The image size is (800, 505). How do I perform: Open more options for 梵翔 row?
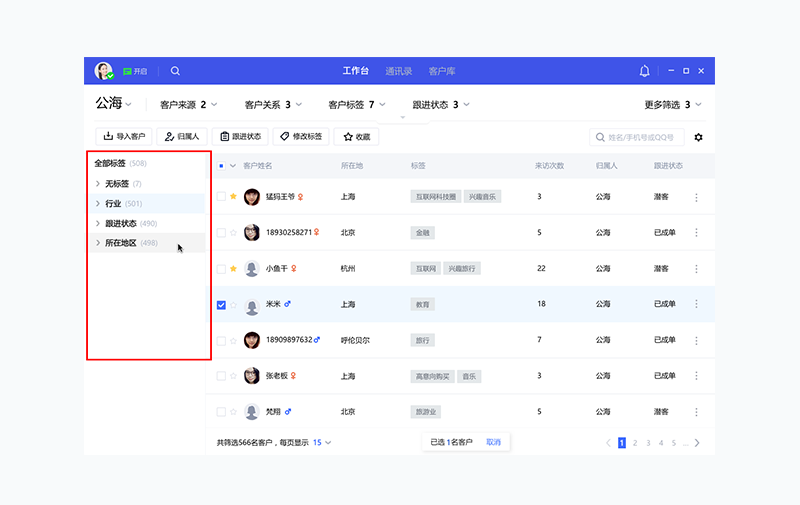coord(696,412)
